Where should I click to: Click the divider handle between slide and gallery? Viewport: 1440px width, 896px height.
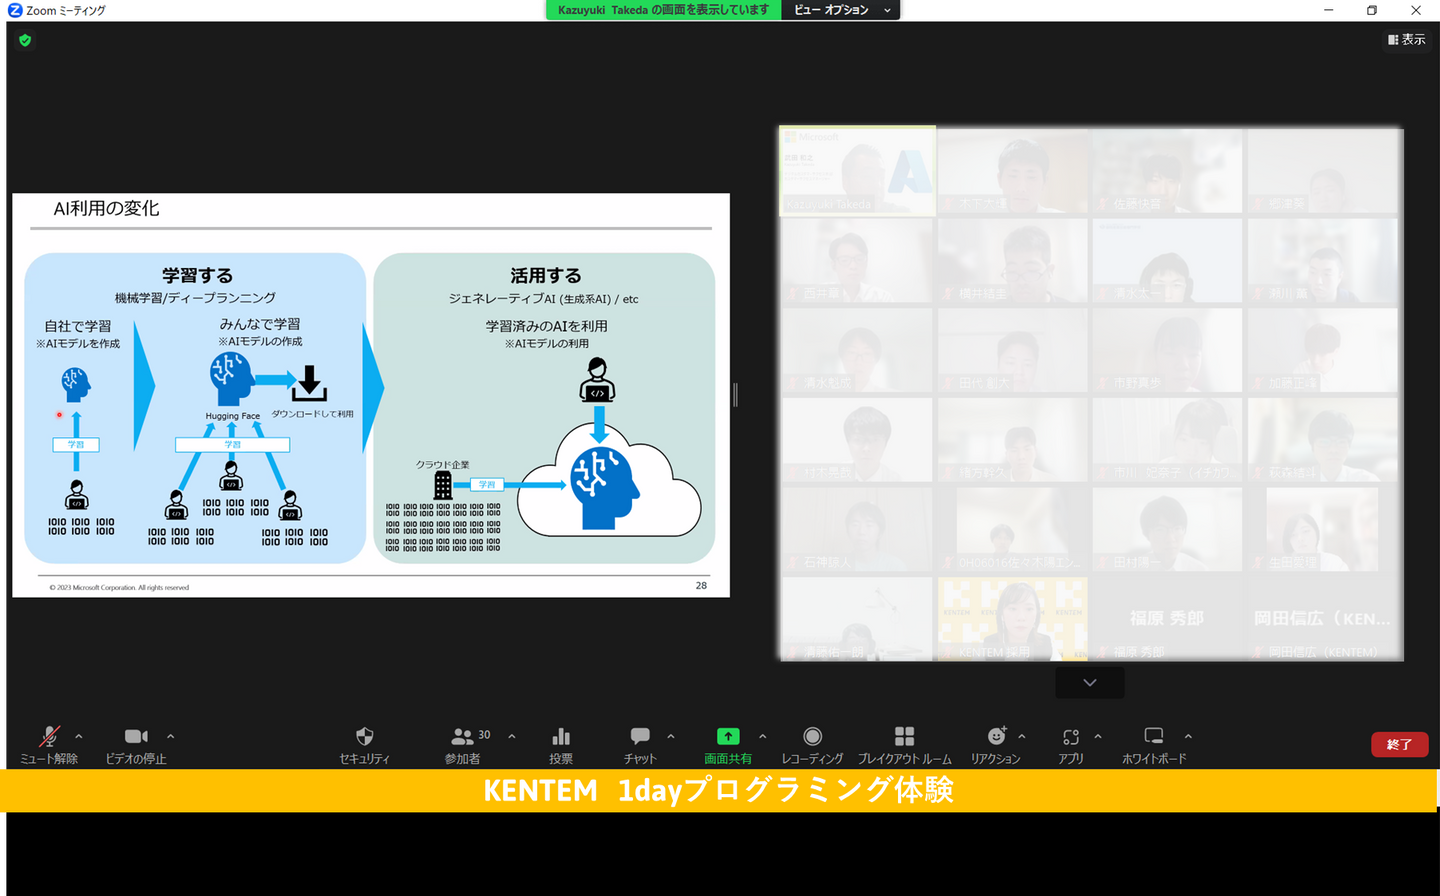(x=735, y=395)
